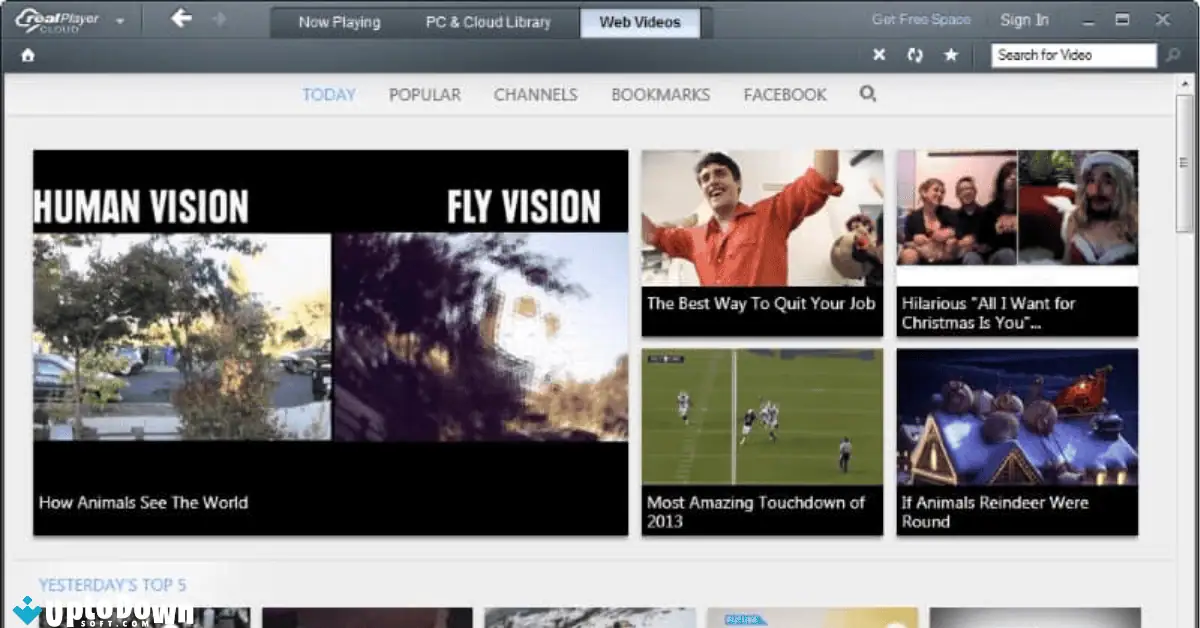Open the 'How Animals See The World' video
The width and height of the screenshot is (1200, 628).
(x=331, y=340)
